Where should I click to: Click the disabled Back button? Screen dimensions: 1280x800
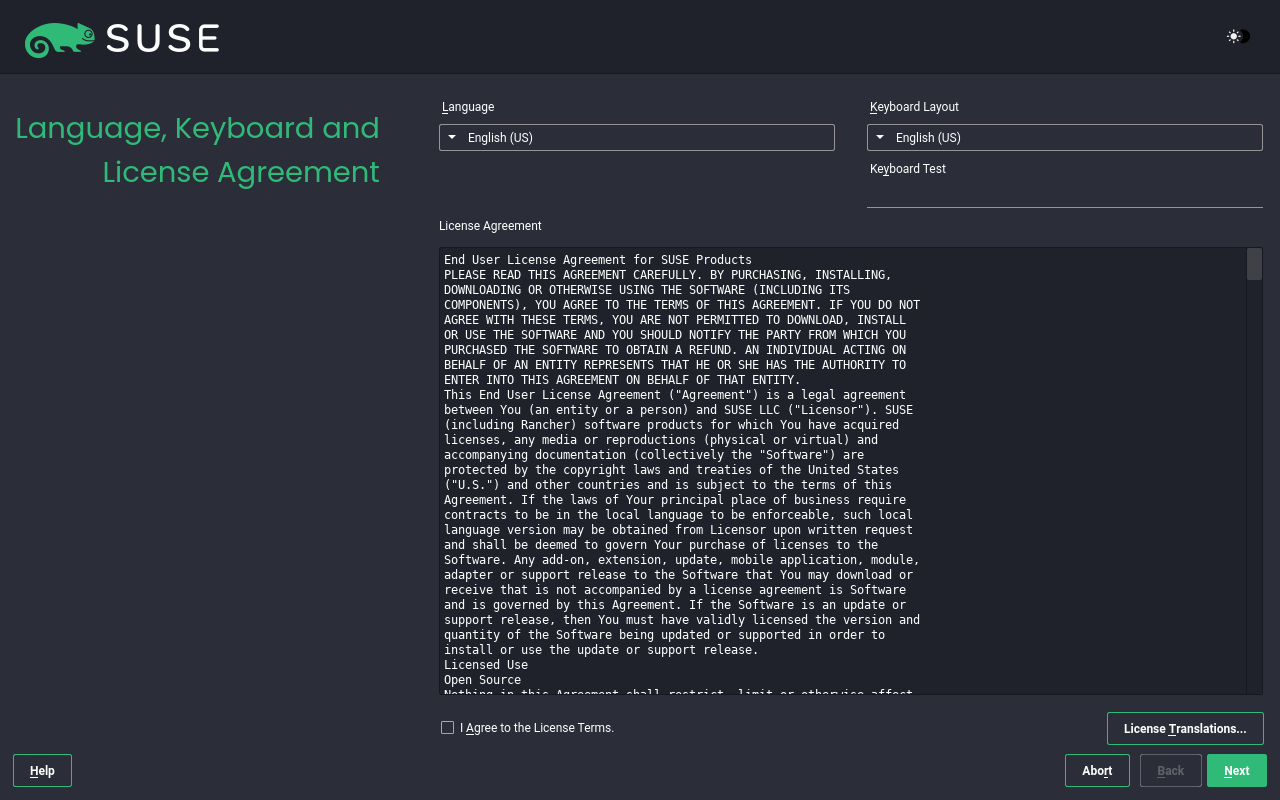pyautogui.click(x=1170, y=771)
